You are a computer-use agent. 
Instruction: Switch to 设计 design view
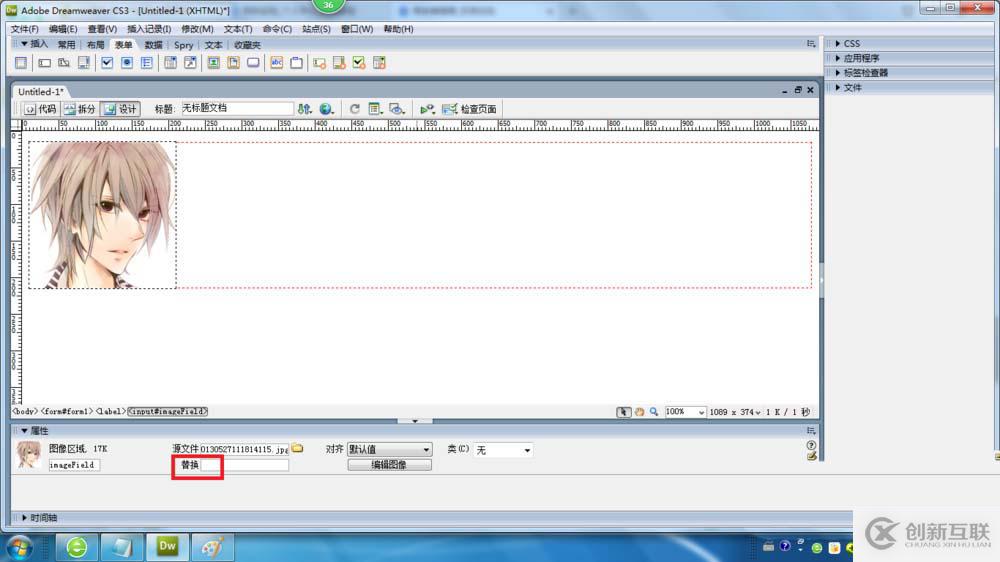click(x=121, y=109)
